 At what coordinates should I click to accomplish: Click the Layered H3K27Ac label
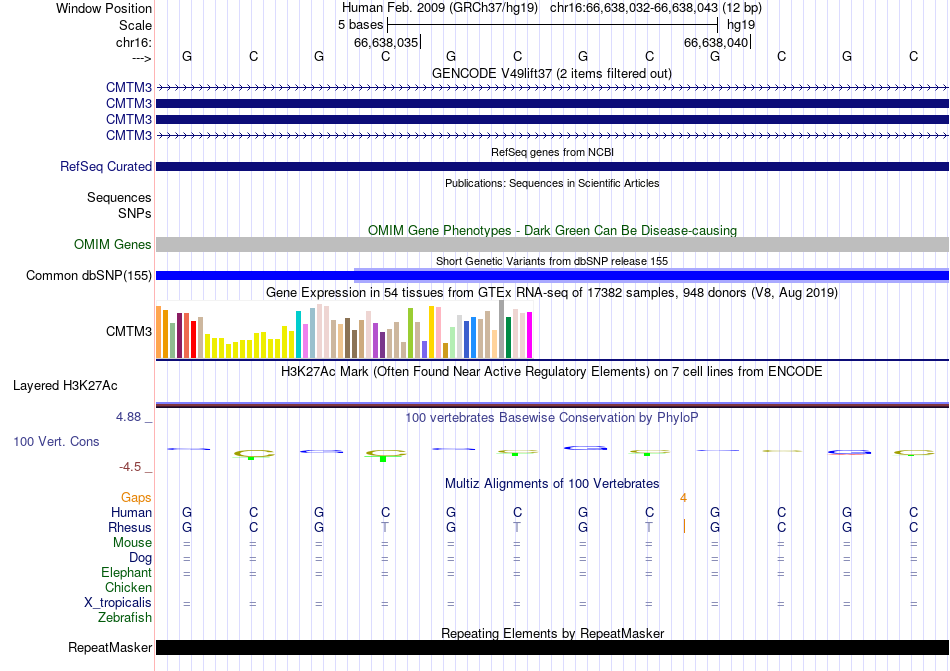pos(65,386)
